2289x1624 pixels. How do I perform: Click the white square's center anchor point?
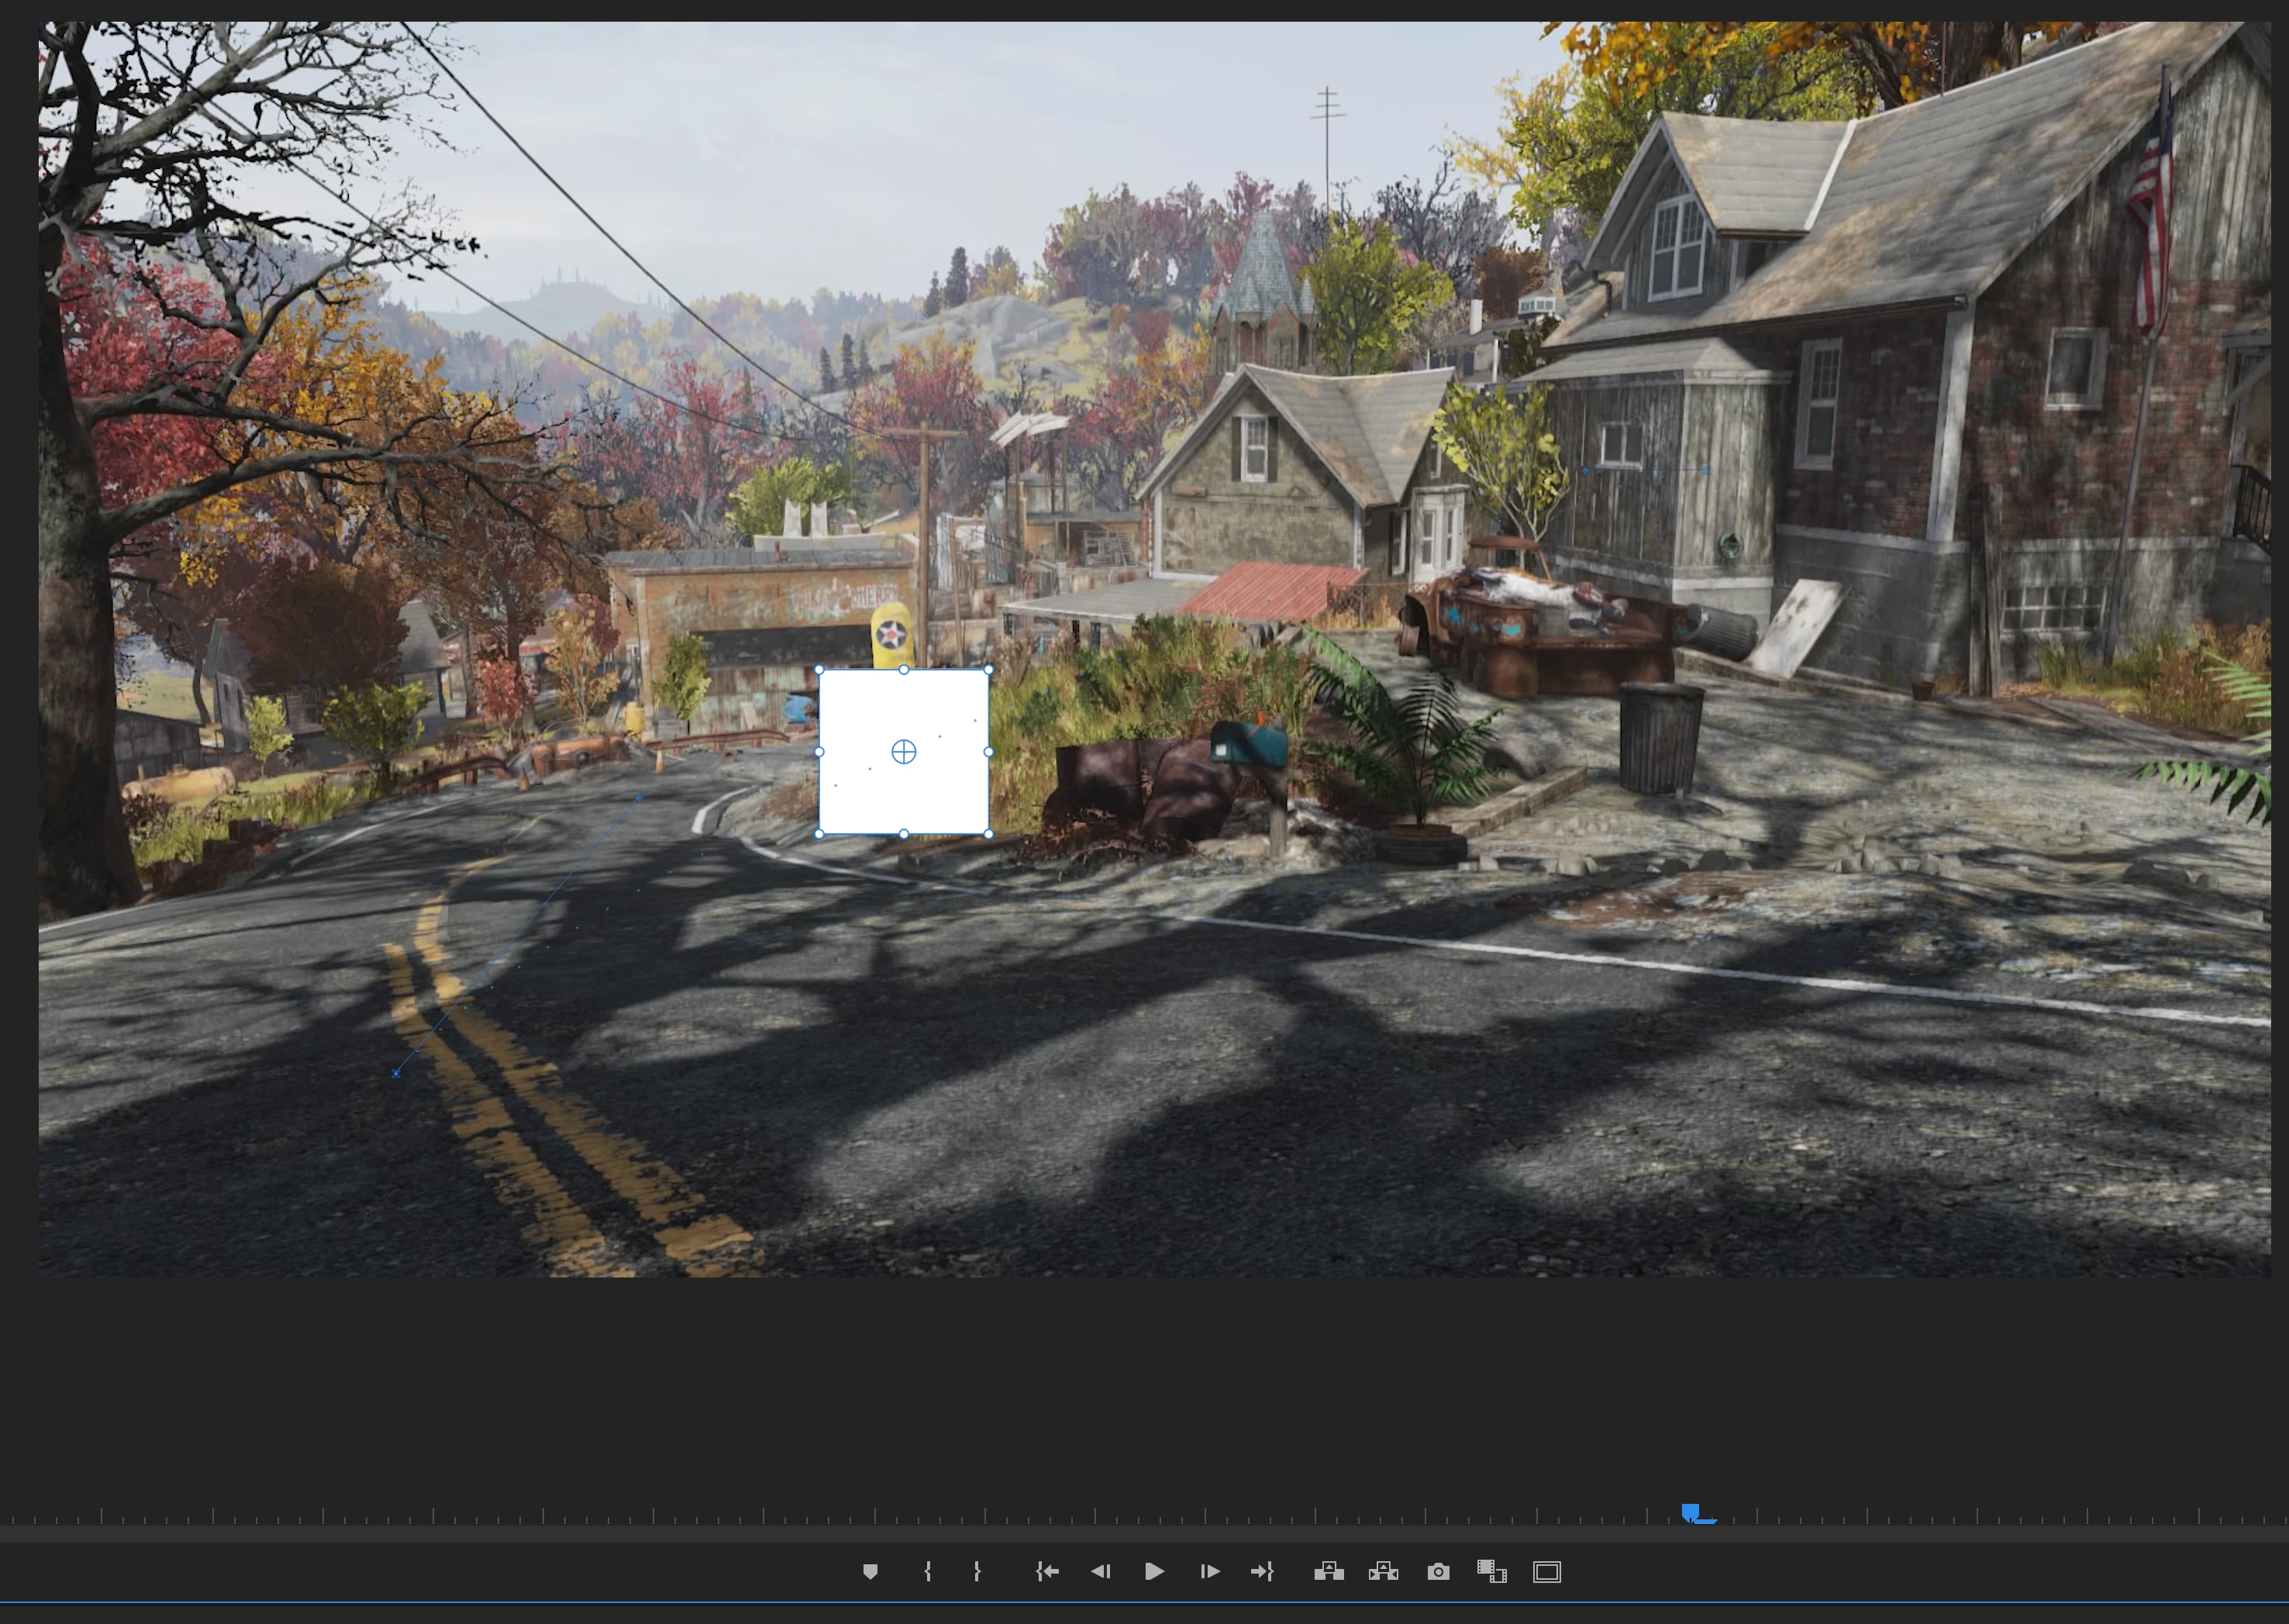(903, 752)
